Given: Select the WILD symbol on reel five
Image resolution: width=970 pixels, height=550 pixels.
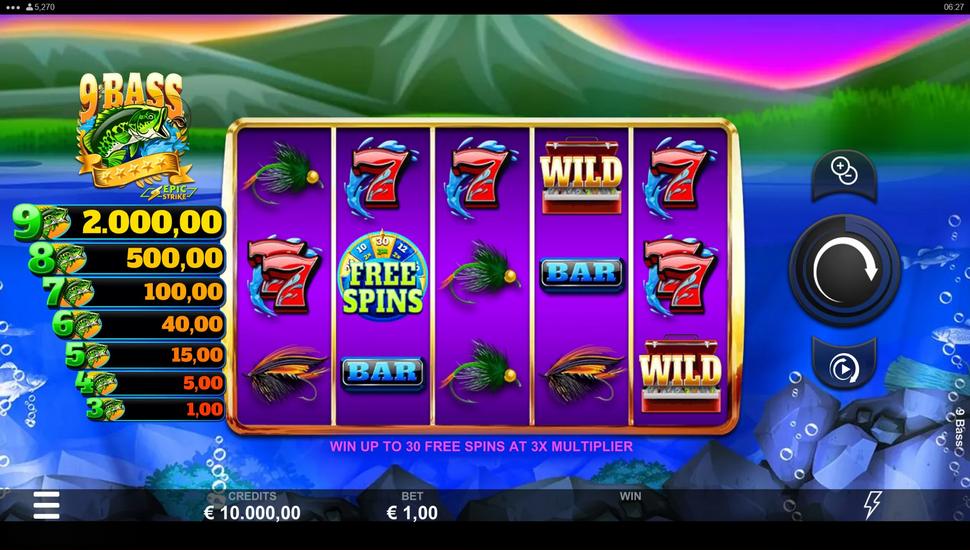Looking at the screenshot, I should coord(680,374).
